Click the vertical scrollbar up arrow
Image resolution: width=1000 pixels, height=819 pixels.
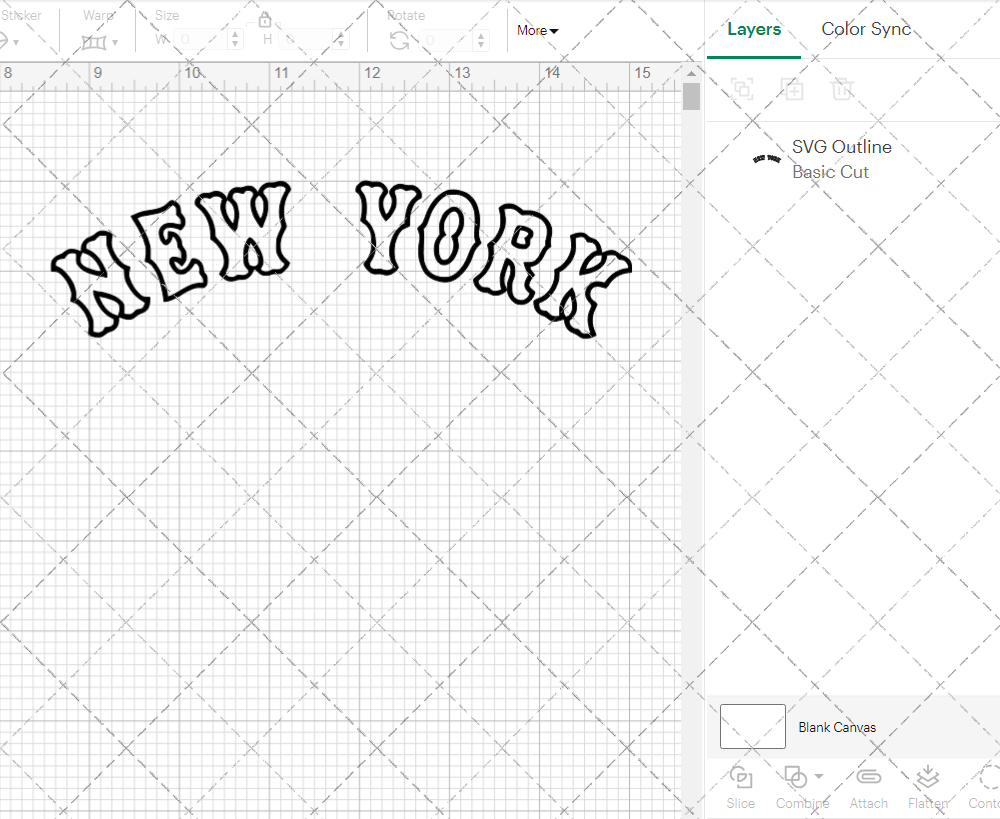click(691, 74)
